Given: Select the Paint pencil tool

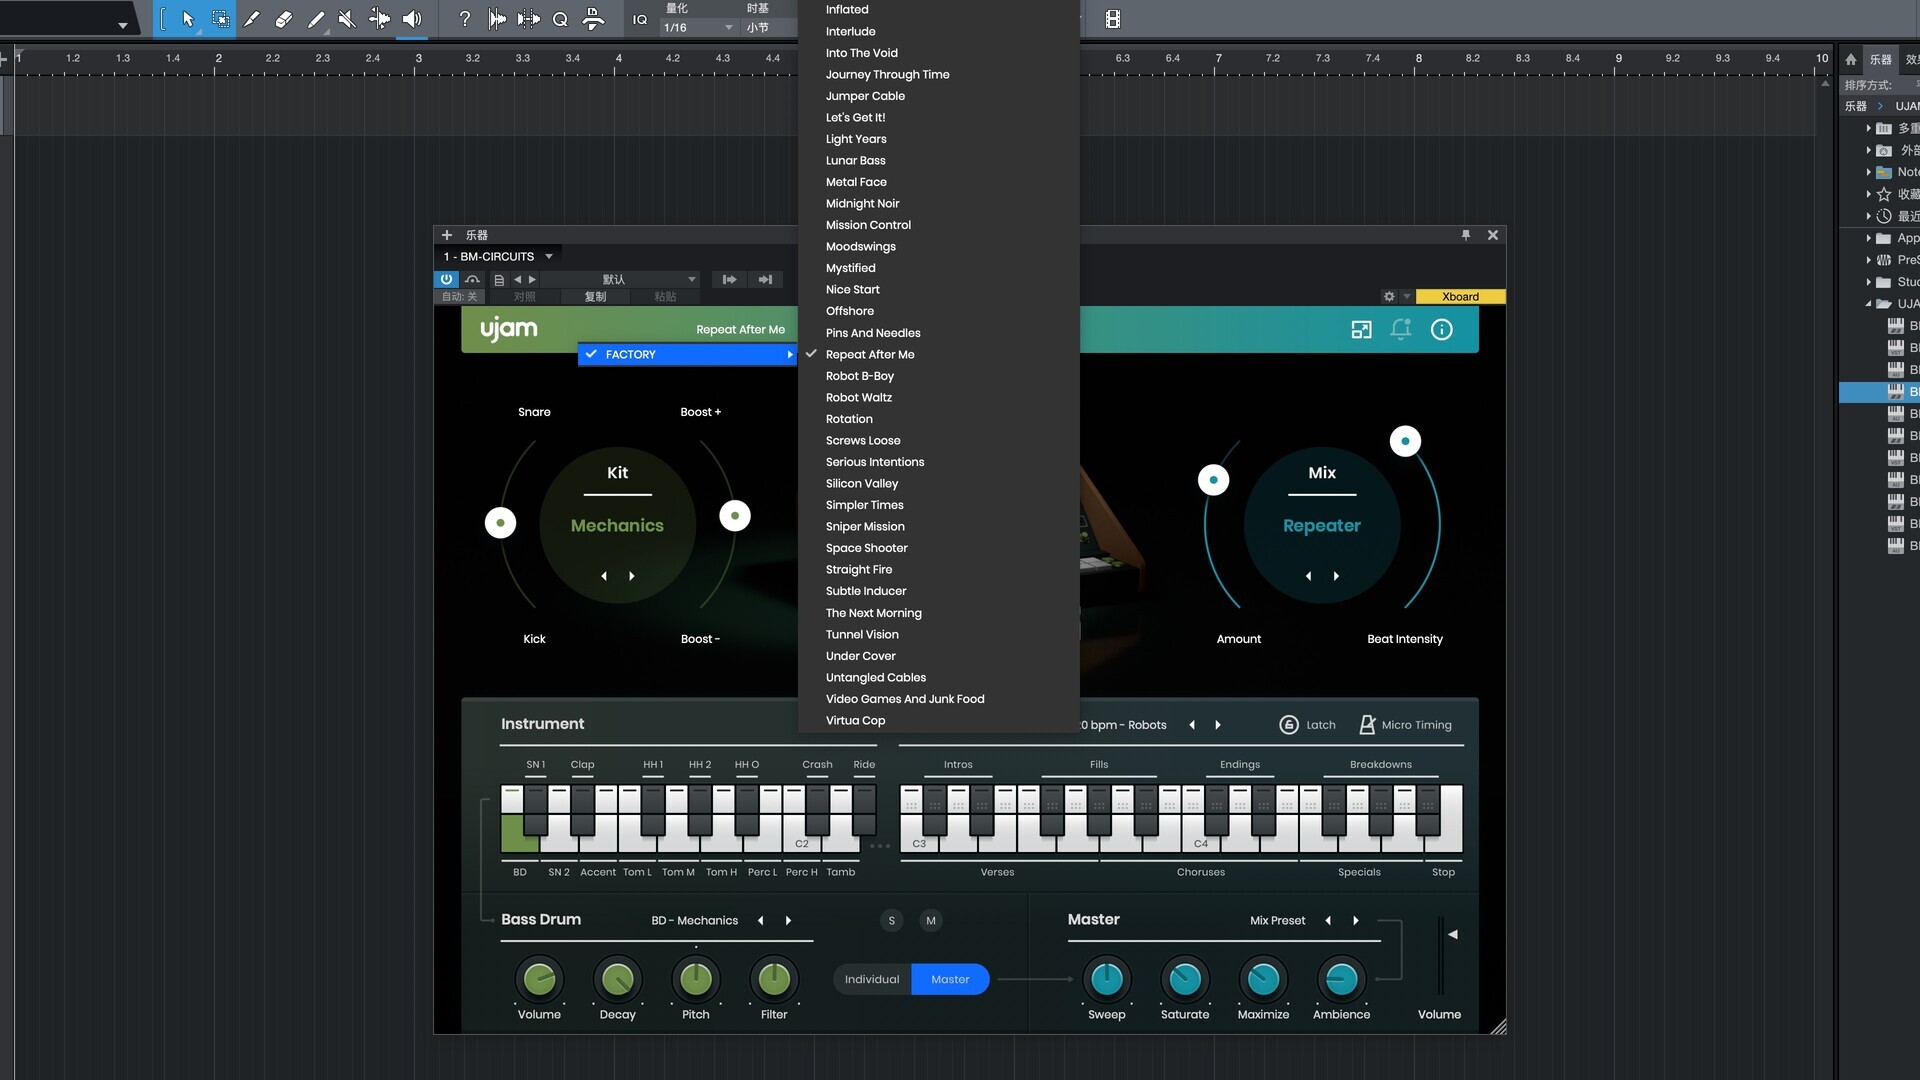Looking at the screenshot, I should point(316,19).
